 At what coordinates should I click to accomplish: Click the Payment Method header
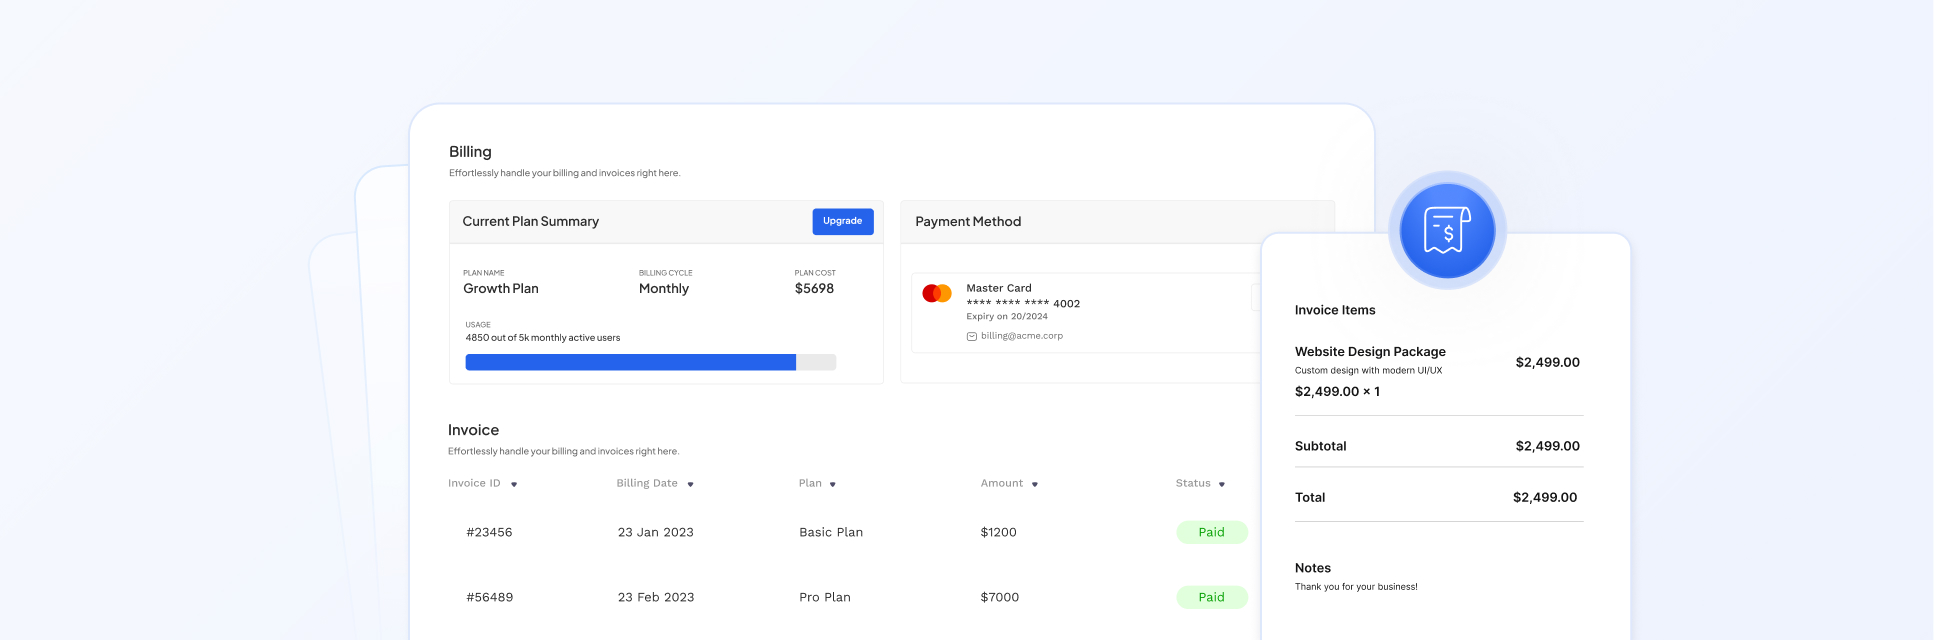click(x=967, y=222)
